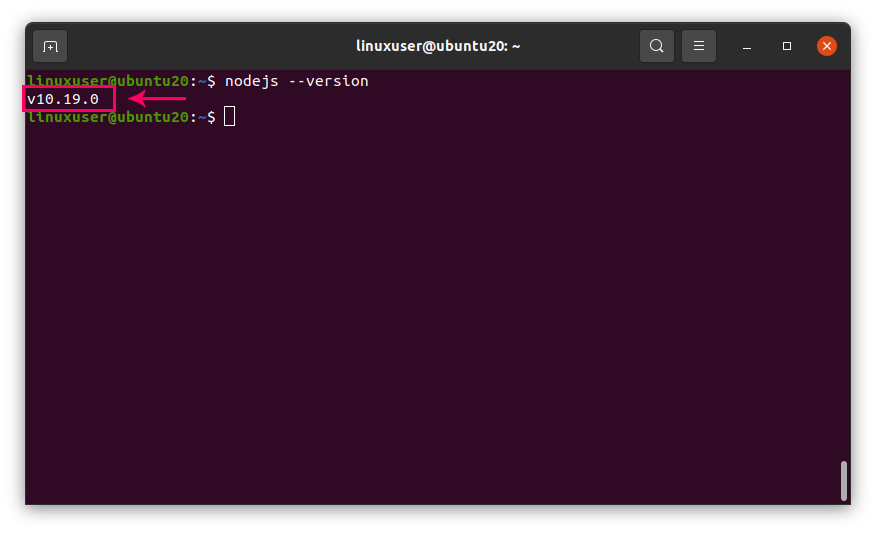Click the dollar sign before nodejs command
This screenshot has width=876, height=533.
211,81
